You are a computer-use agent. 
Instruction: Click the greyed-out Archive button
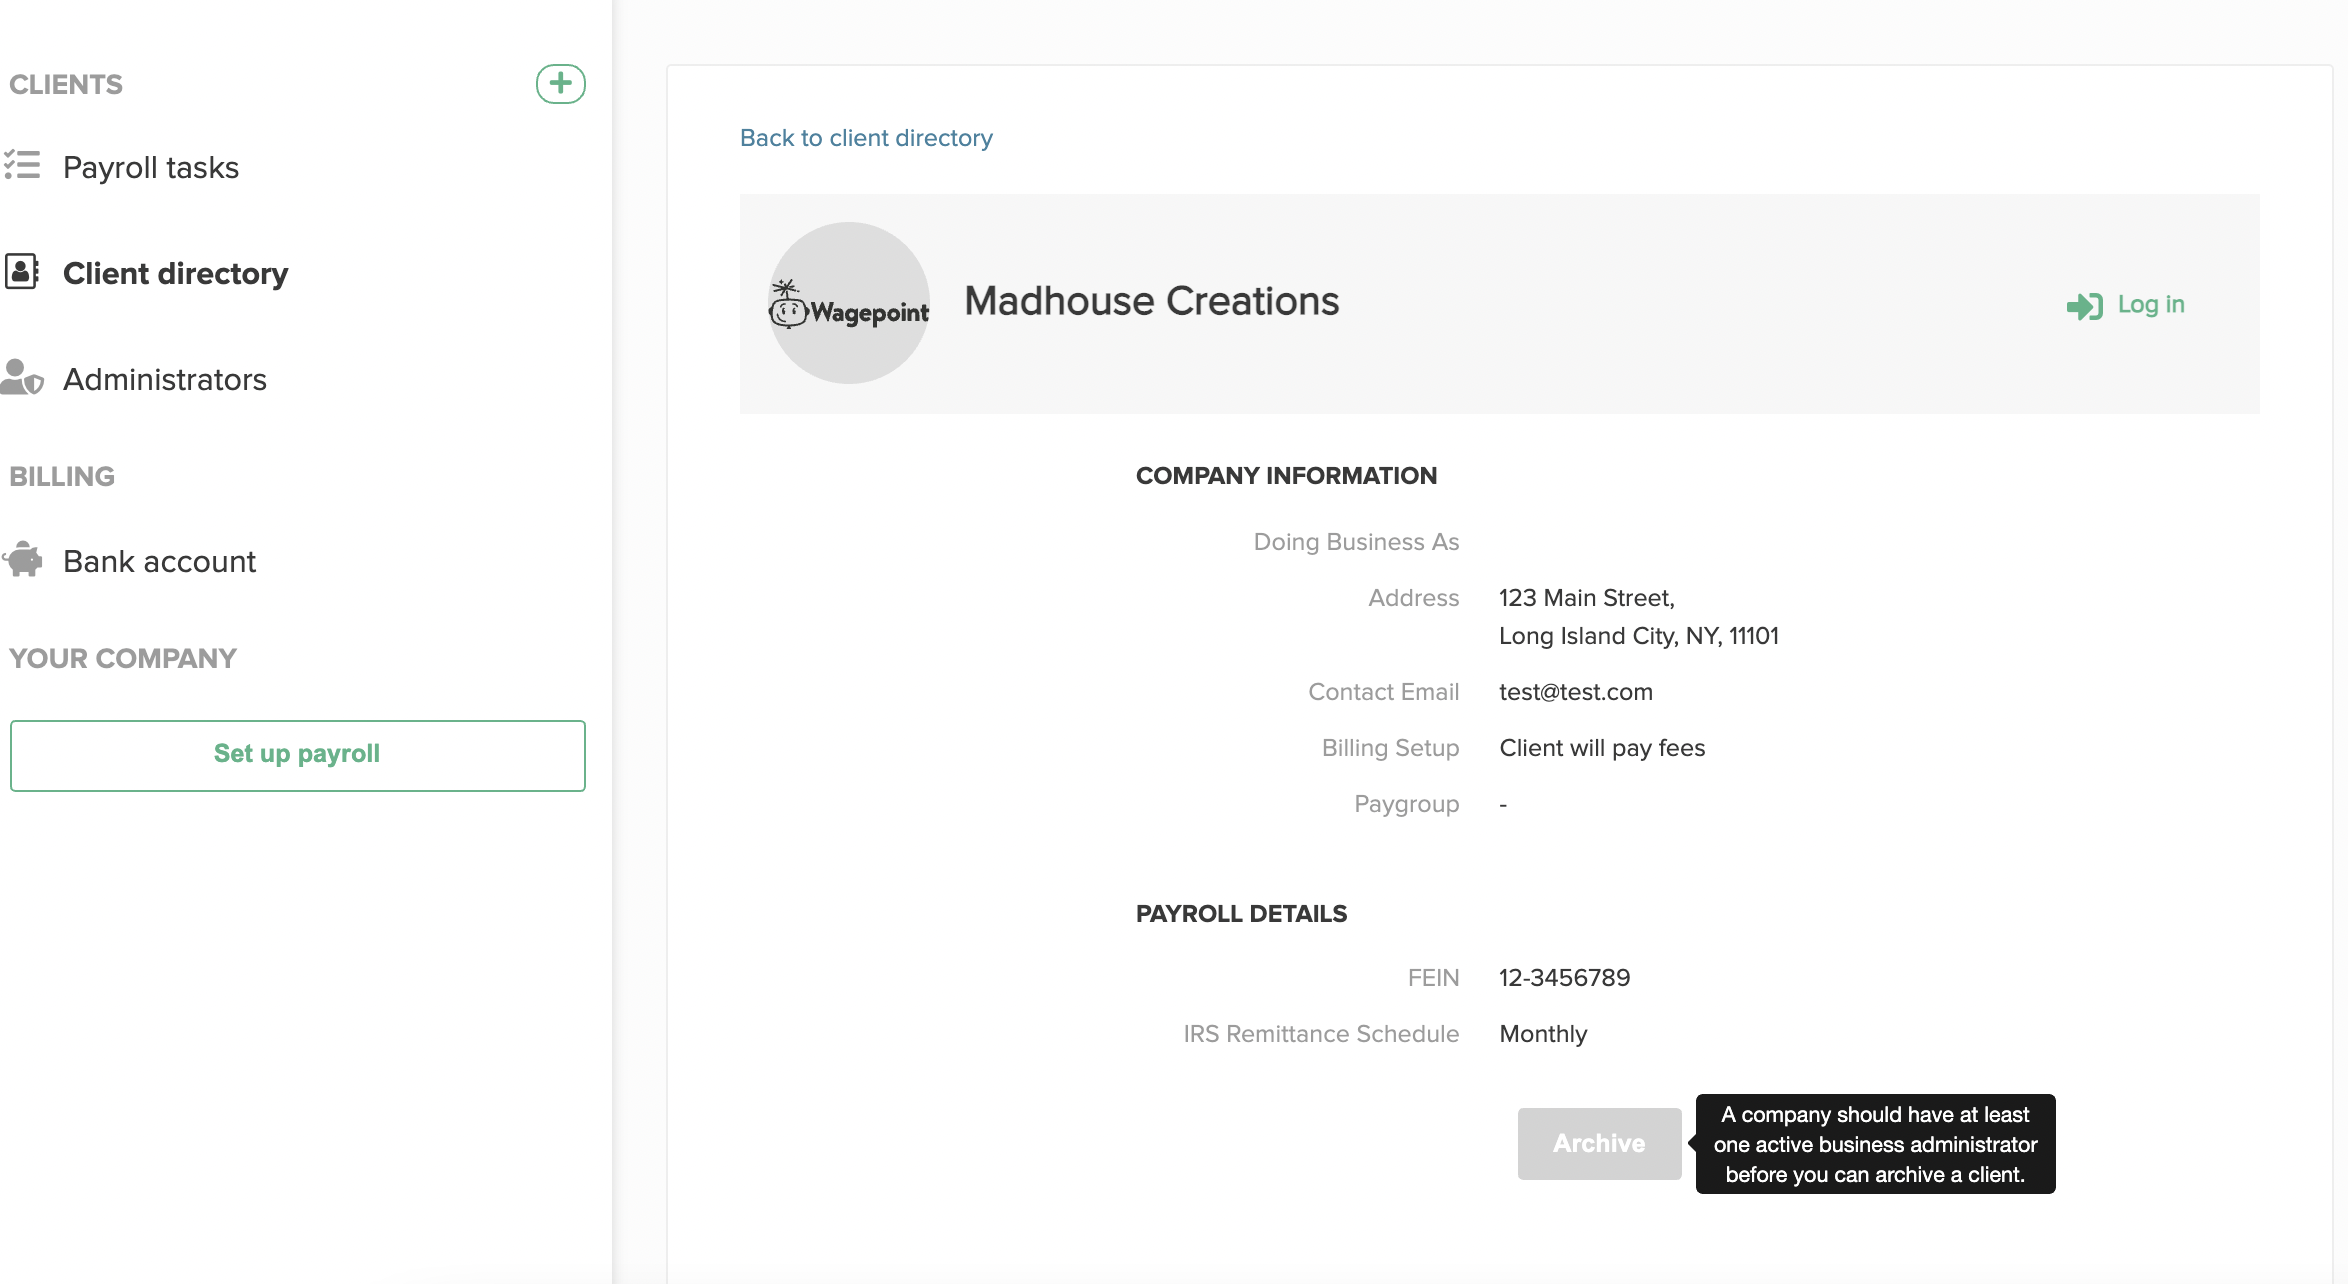(x=1598, y=1144)
